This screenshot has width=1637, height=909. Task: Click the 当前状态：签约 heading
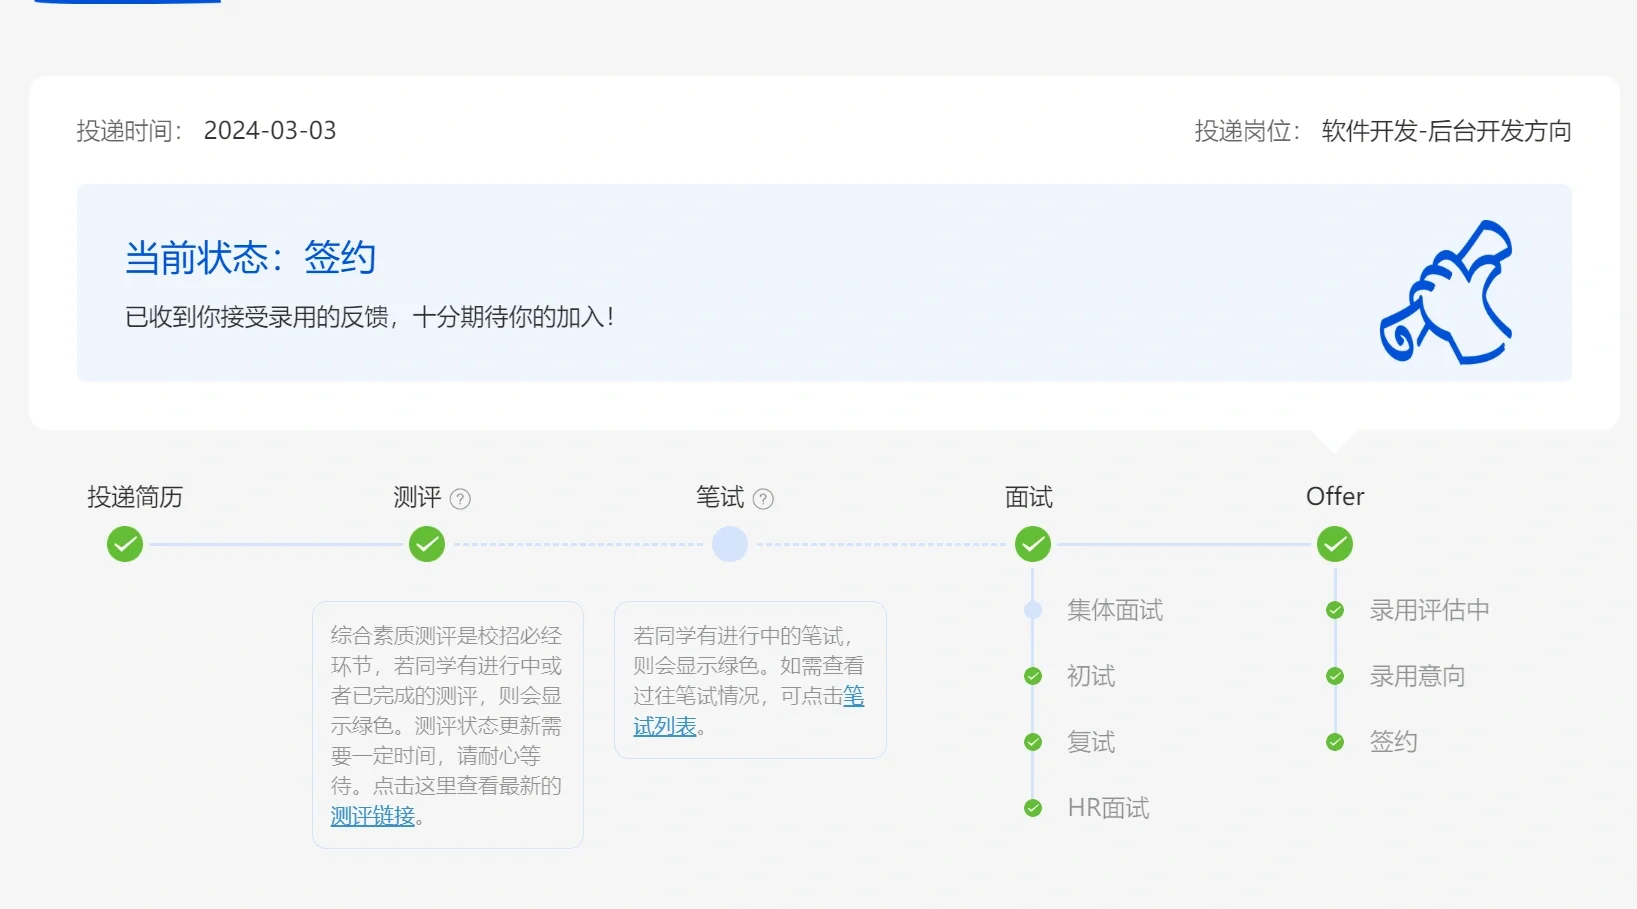[x=250, y=258]
